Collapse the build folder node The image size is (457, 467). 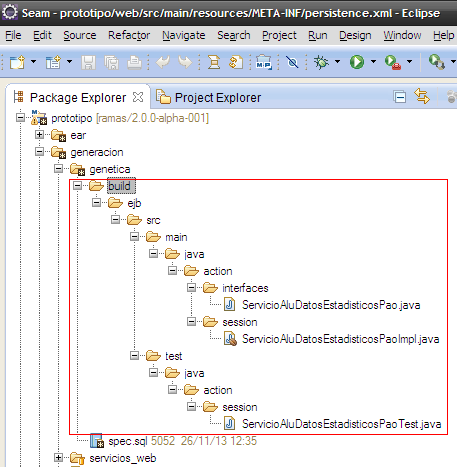coord(77,186)
